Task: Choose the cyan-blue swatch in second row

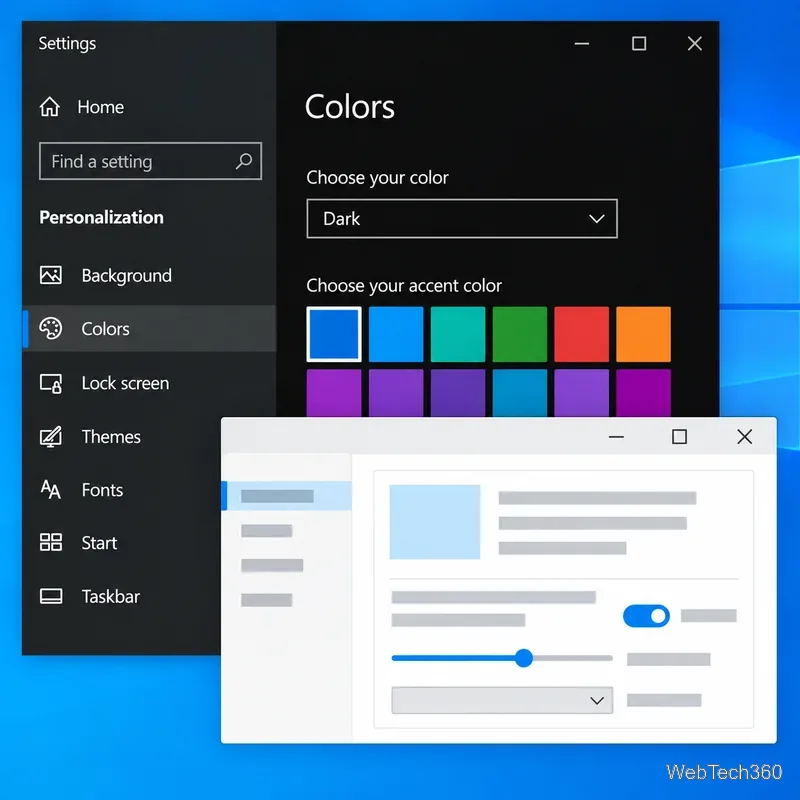Action: [x=519, y=393]
